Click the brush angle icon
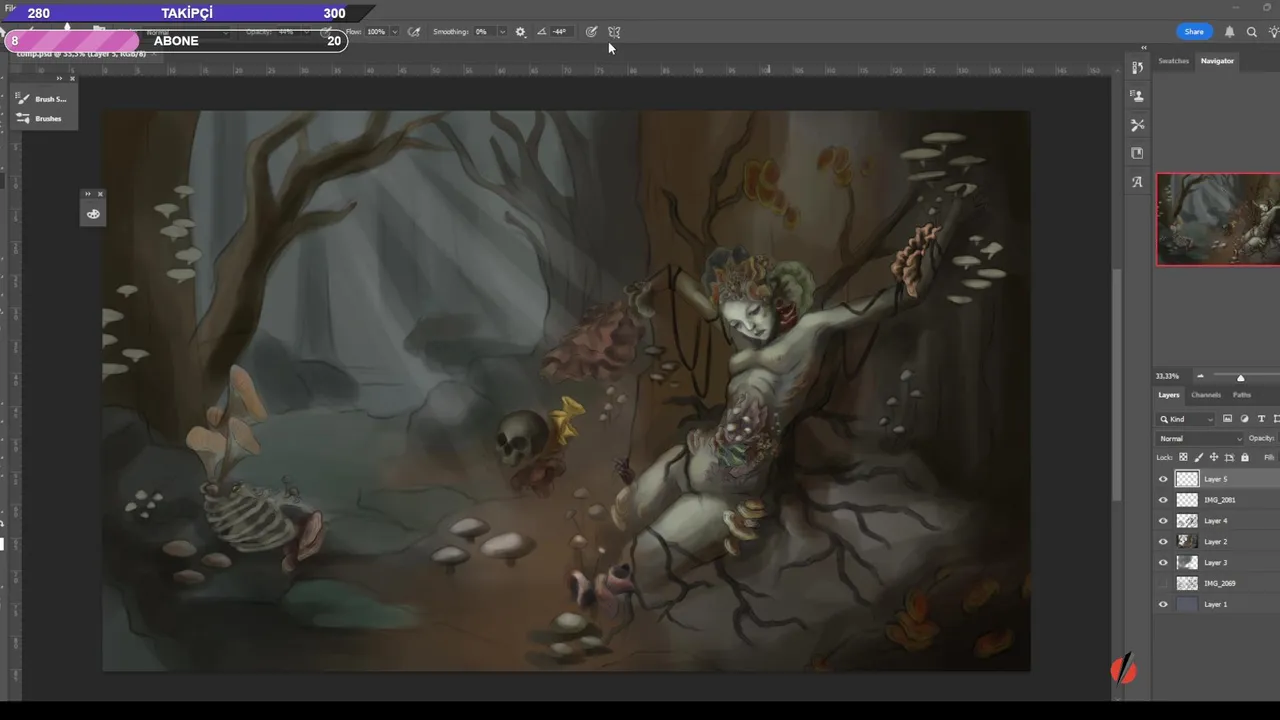The image size is (1280, 720). point(542,32)
